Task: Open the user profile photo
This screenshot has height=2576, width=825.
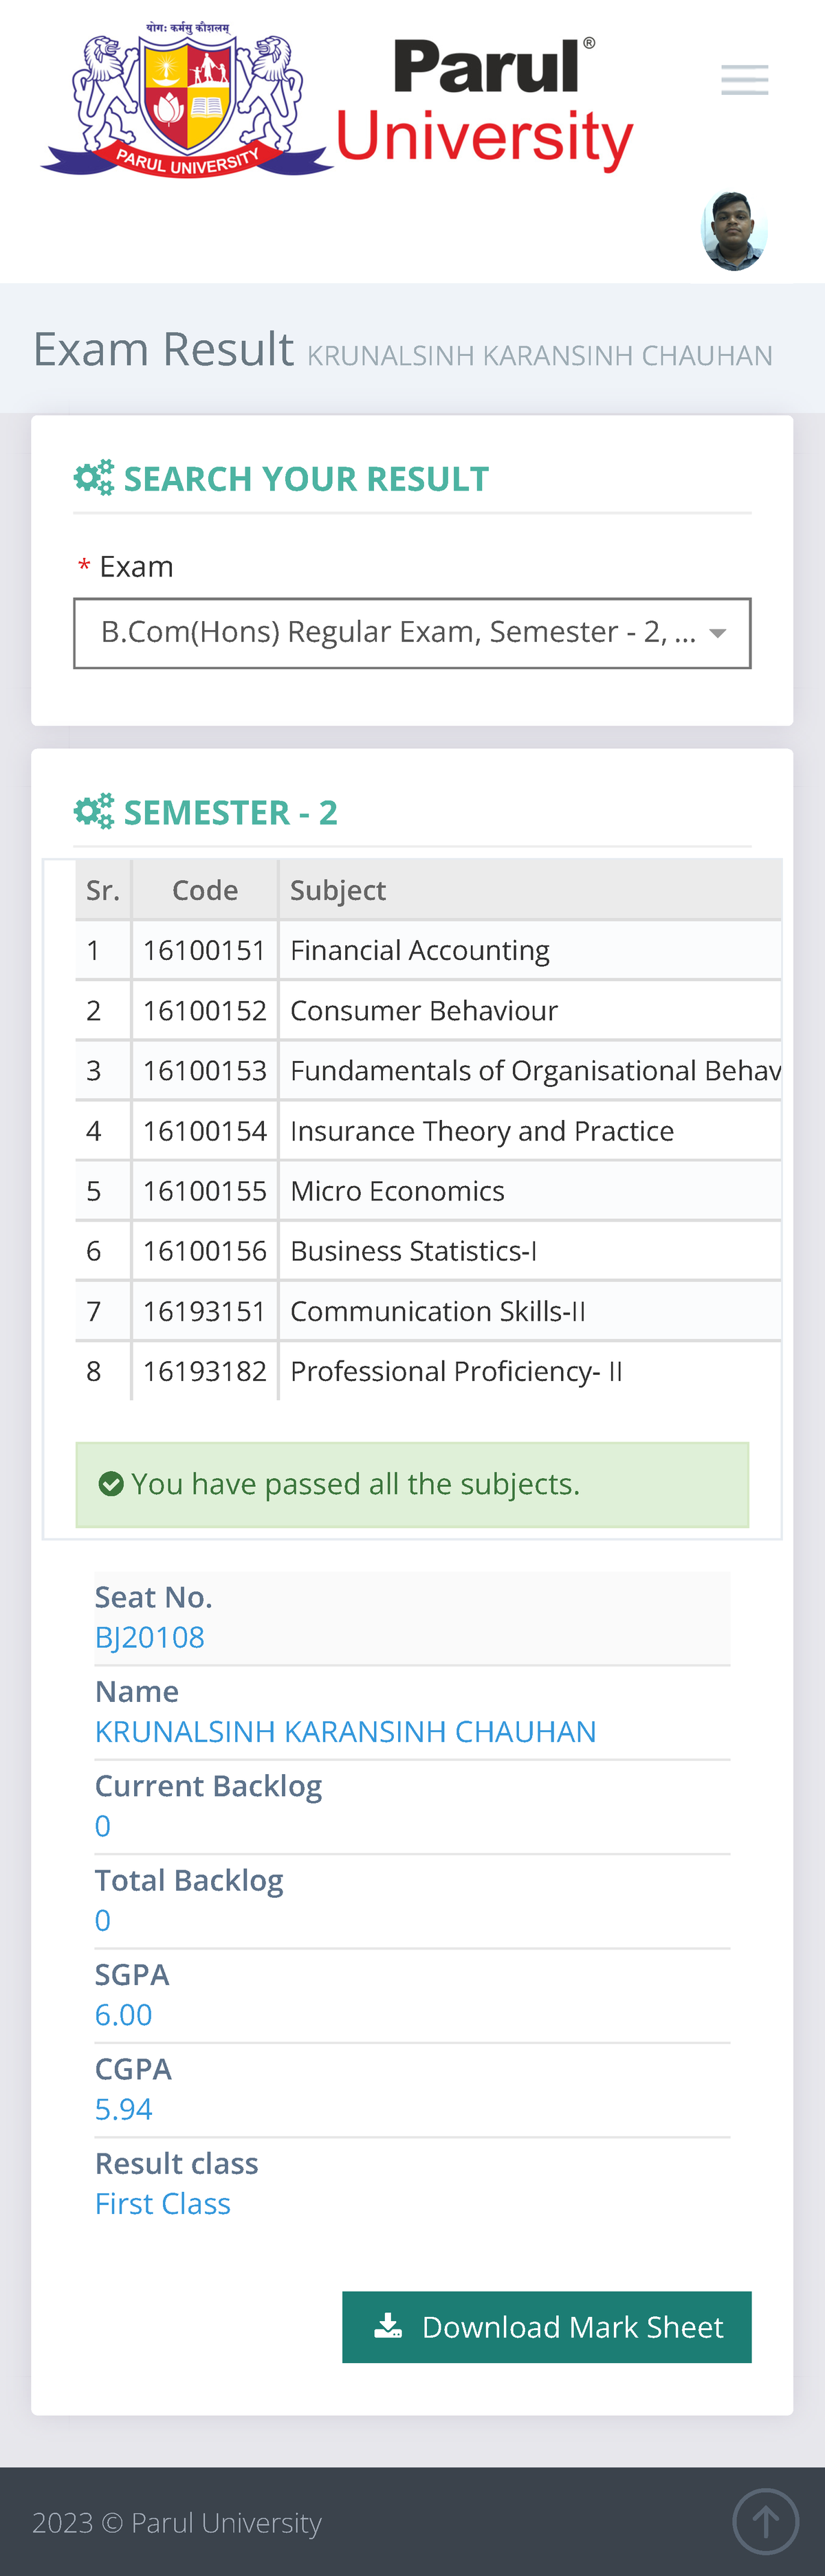Action: [735, 231]
